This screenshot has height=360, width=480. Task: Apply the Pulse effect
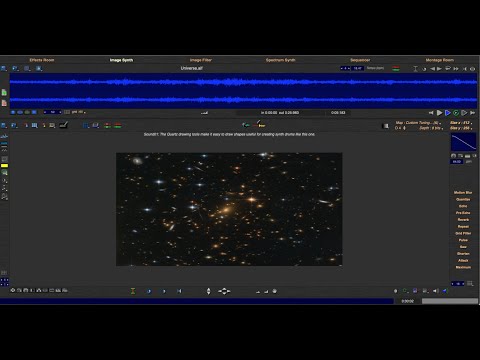[x=463, y=240]
